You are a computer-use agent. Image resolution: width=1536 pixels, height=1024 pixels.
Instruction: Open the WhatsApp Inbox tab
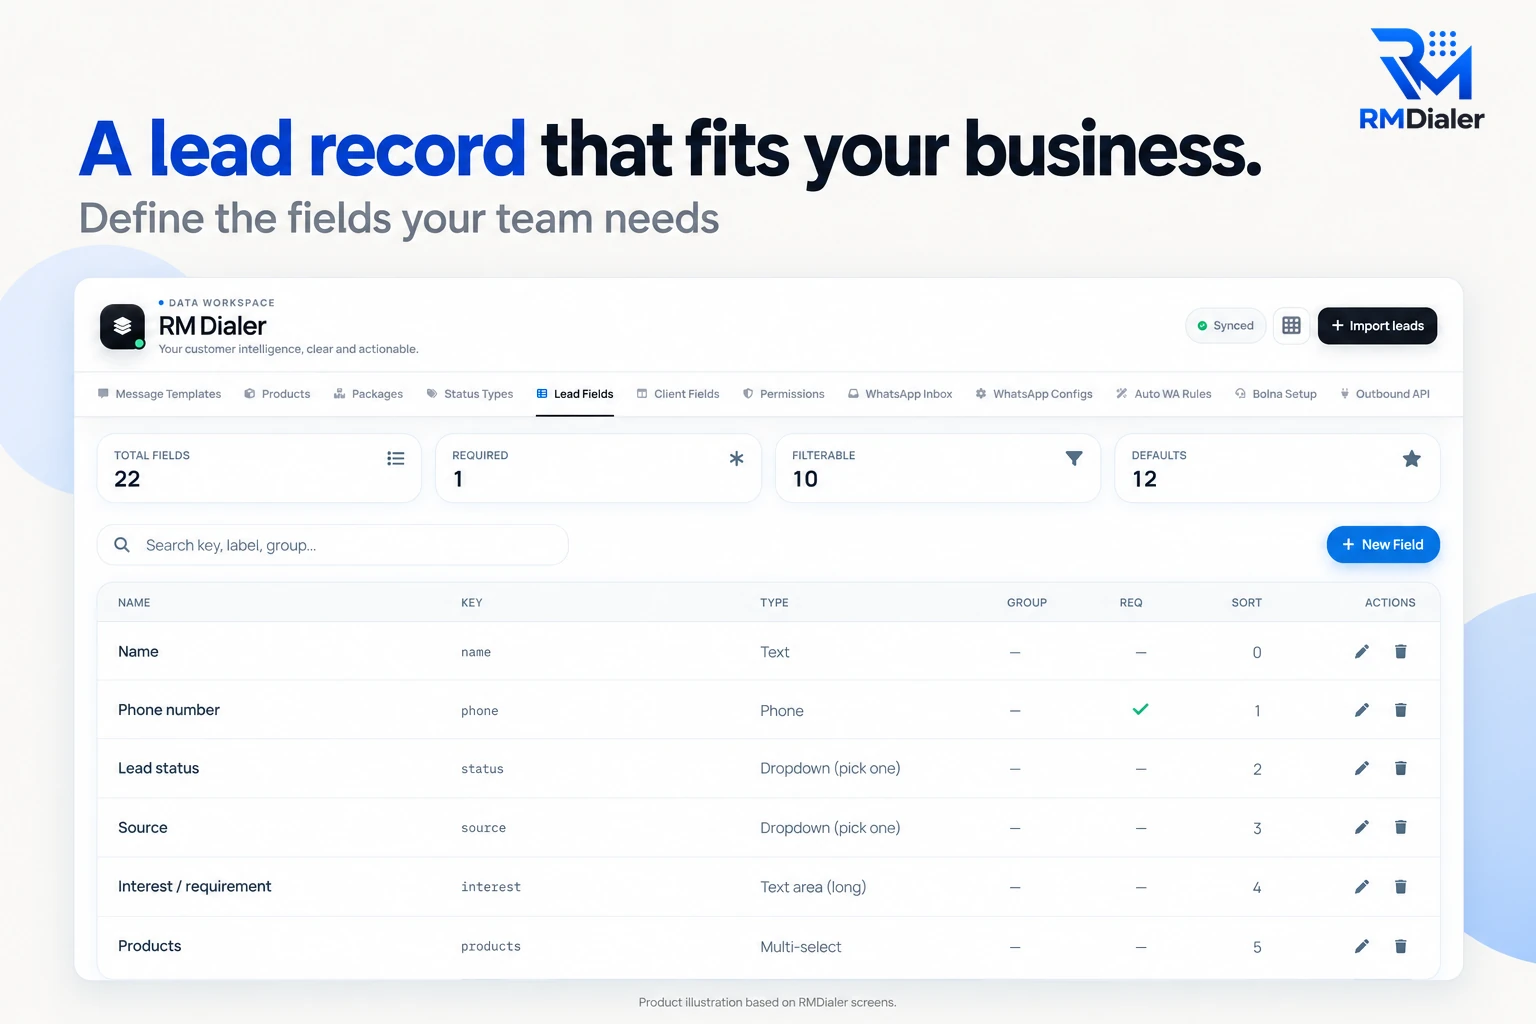coord(900,394)
